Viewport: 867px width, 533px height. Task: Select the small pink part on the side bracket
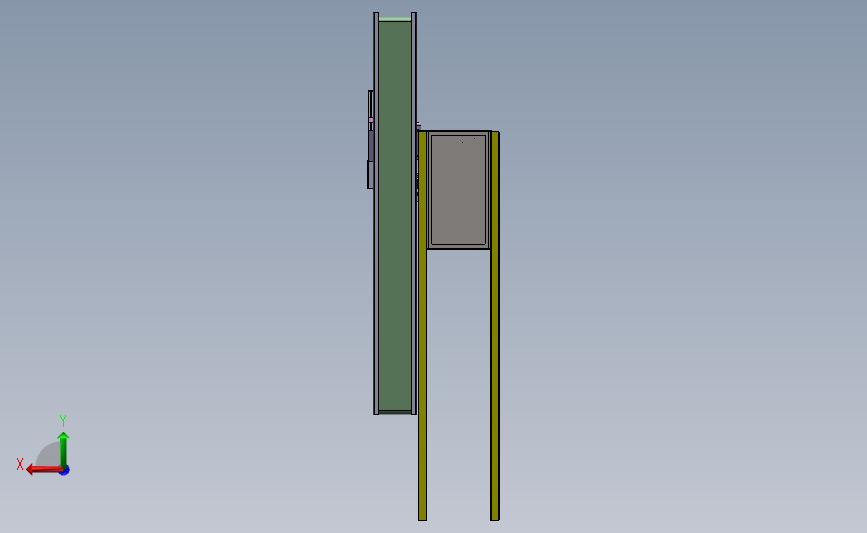(371, 120)
